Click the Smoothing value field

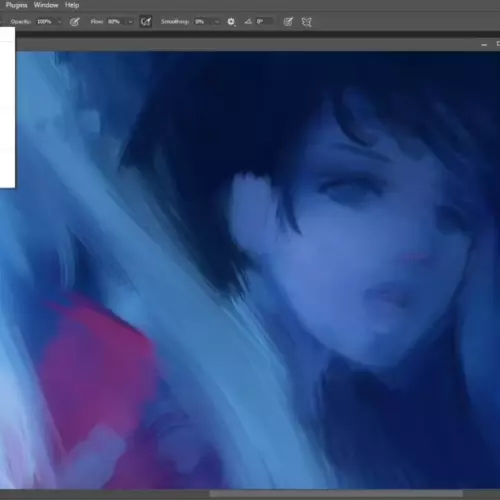203,22
